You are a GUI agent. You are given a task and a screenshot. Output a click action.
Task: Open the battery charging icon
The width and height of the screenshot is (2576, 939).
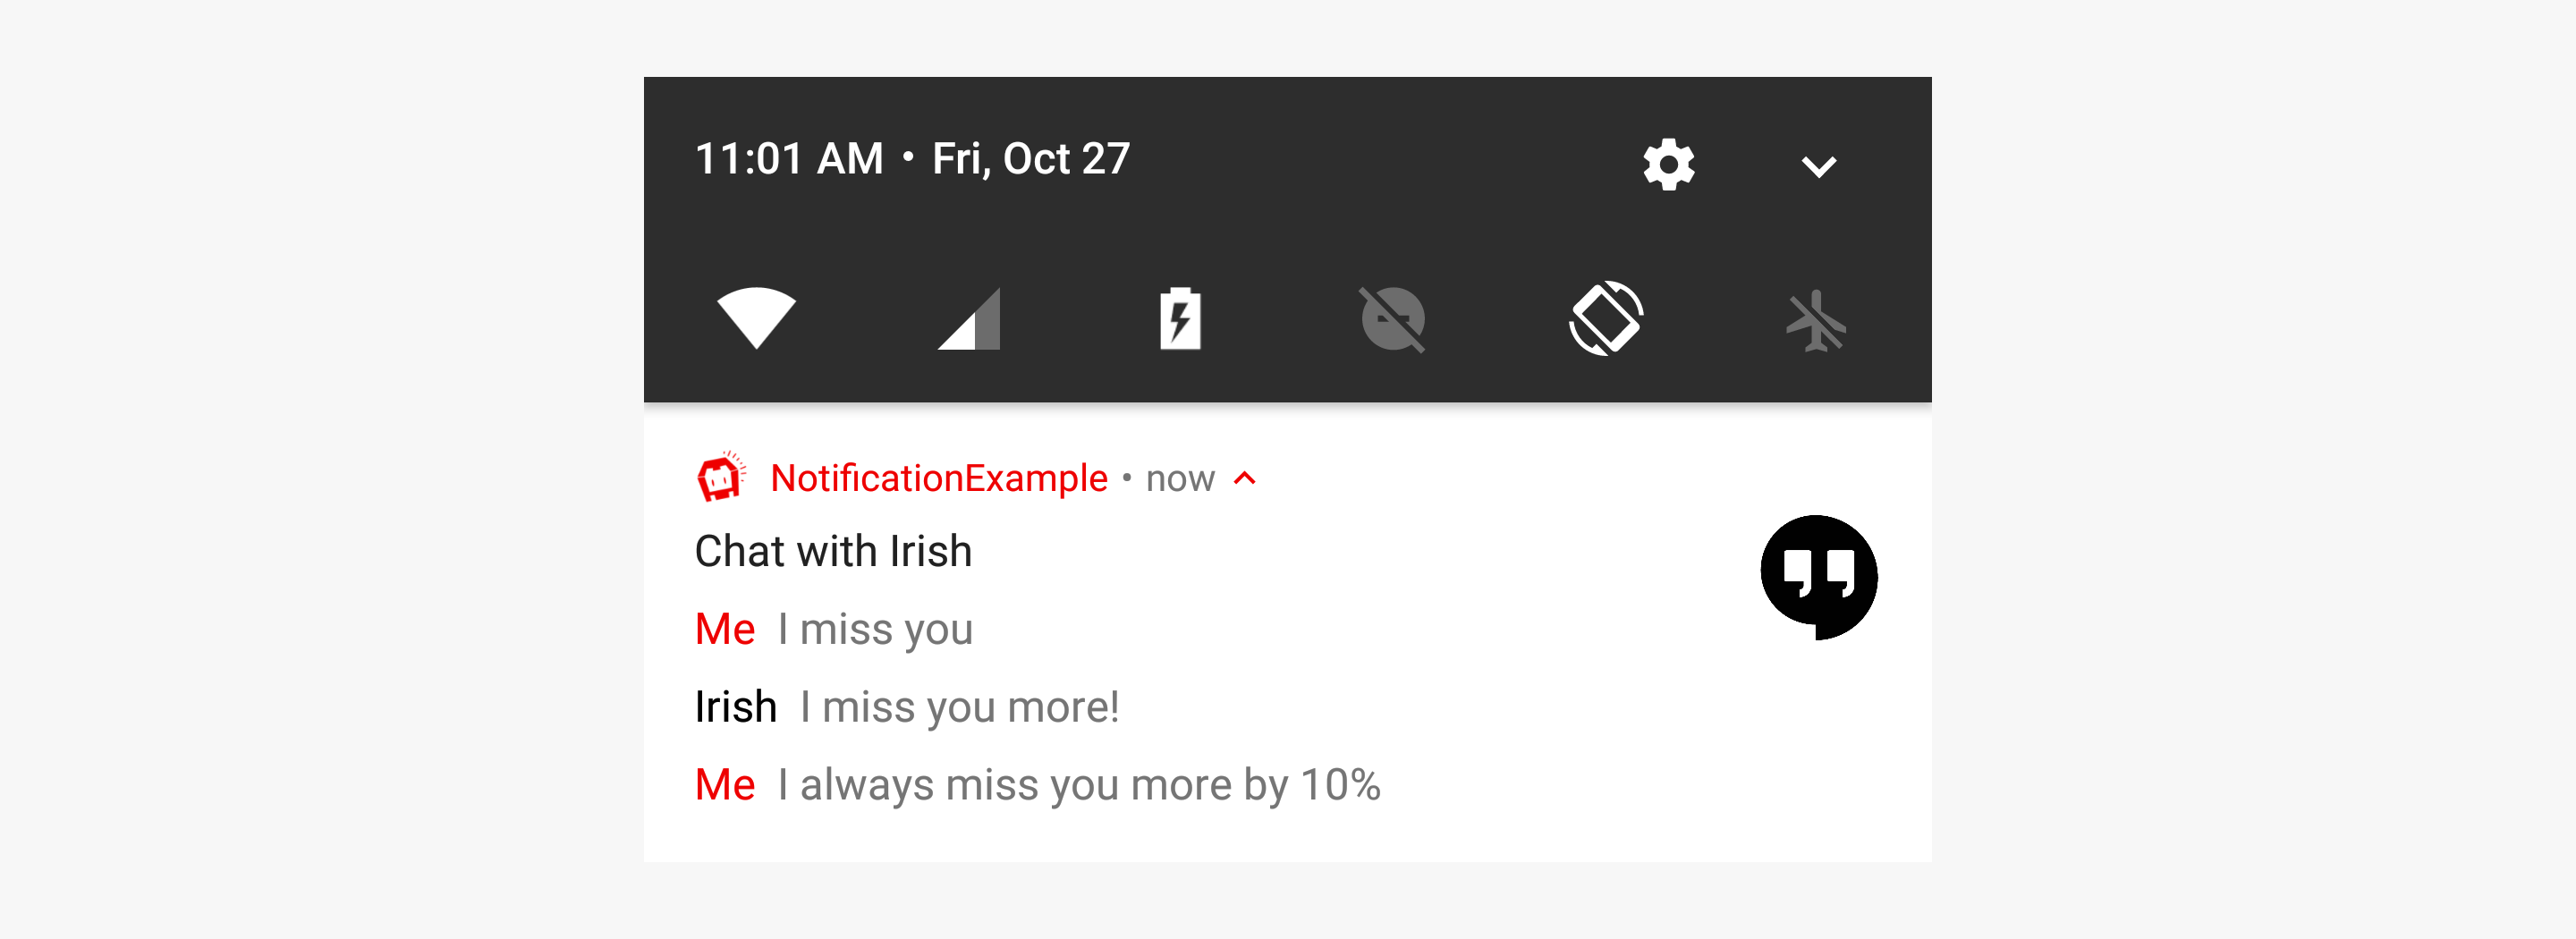[x=1180, y=319]
